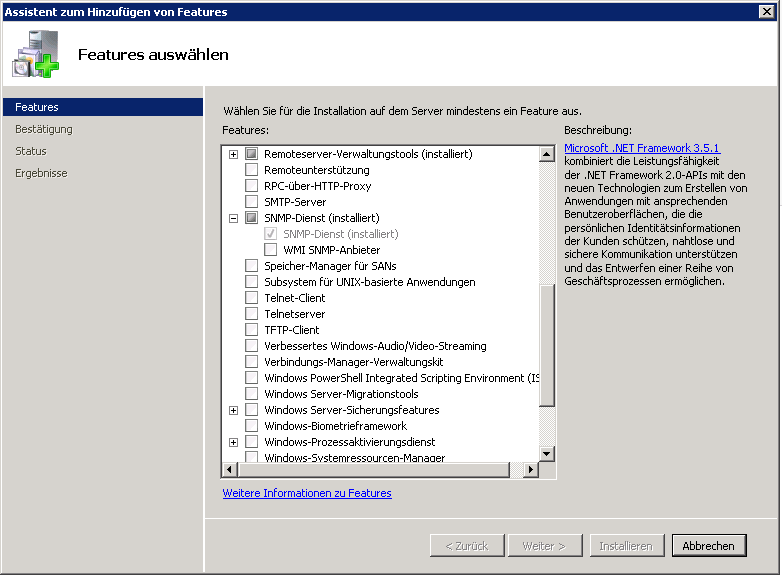The width and height of the screenshot is (782, 576).
Task: Enable the Telnet-Client checkbox
Action: click(251, 298)
